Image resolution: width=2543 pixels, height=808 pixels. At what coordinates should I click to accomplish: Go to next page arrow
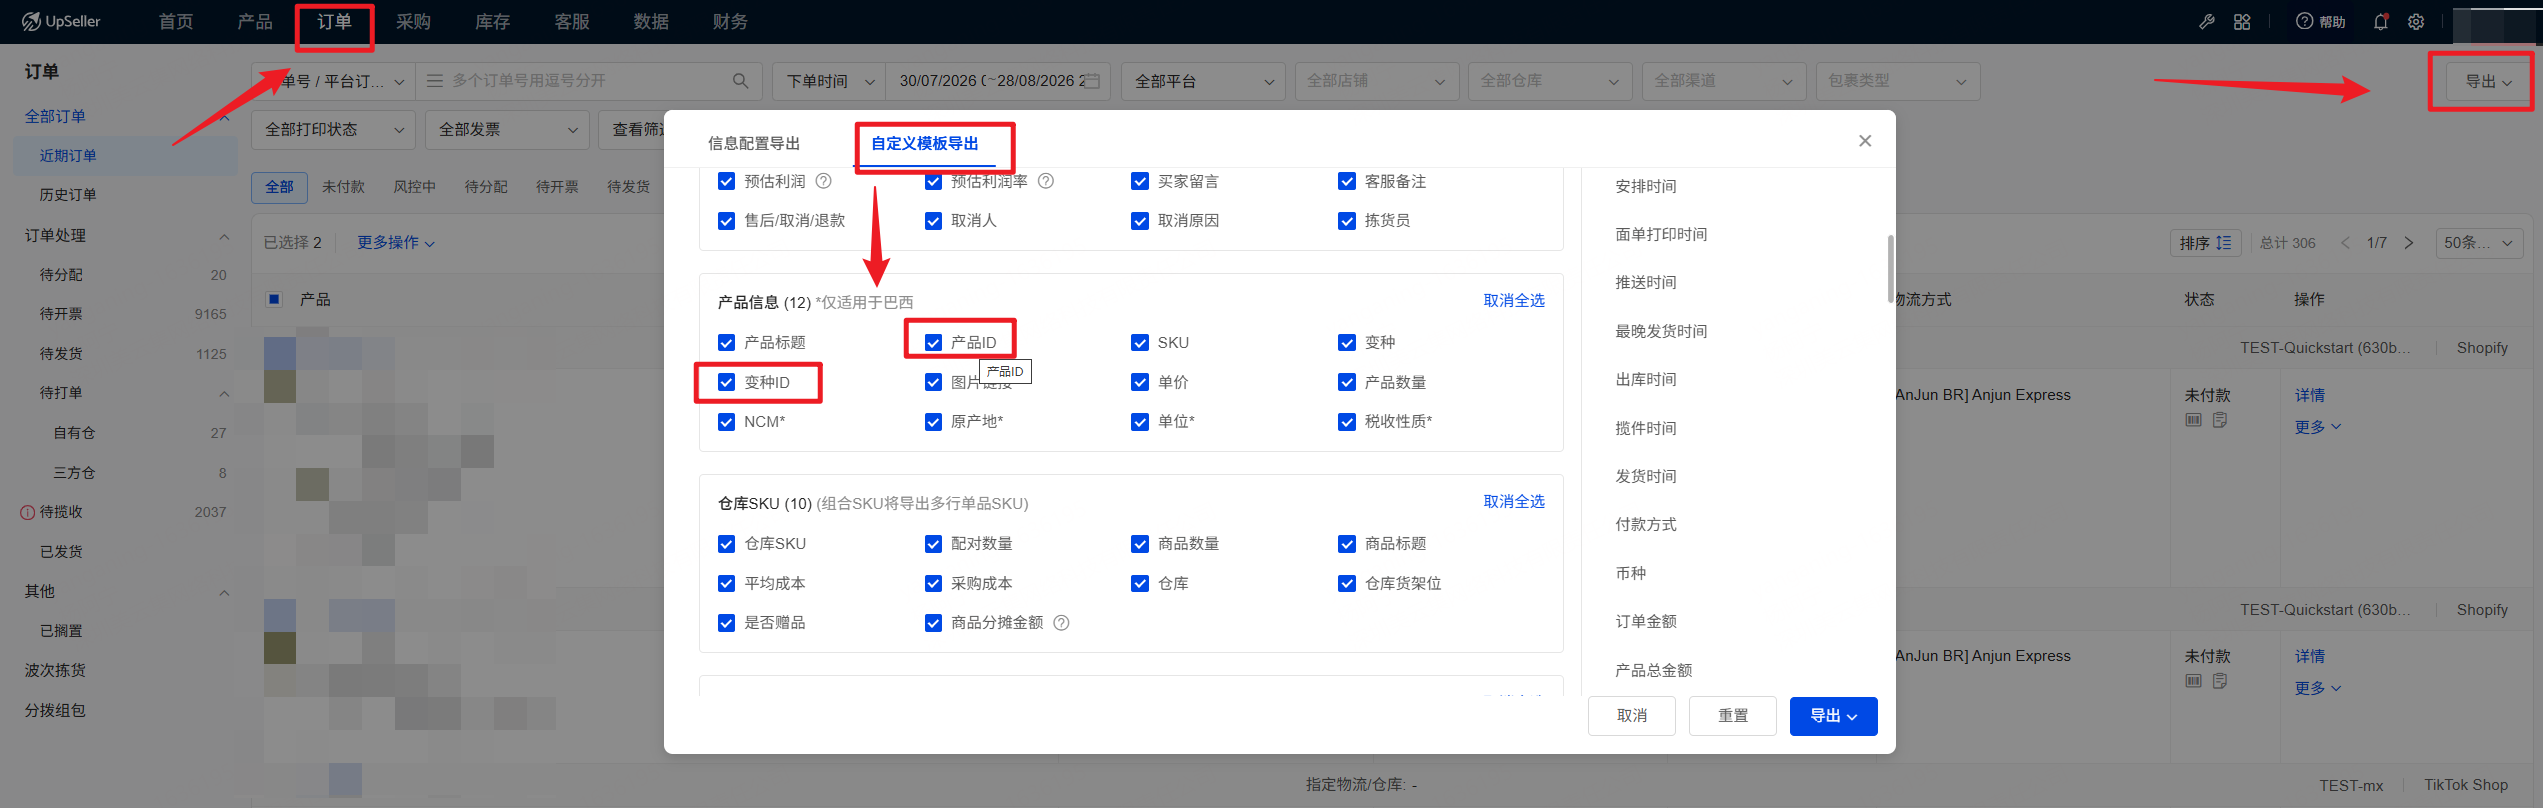(x=2409, y=243)
